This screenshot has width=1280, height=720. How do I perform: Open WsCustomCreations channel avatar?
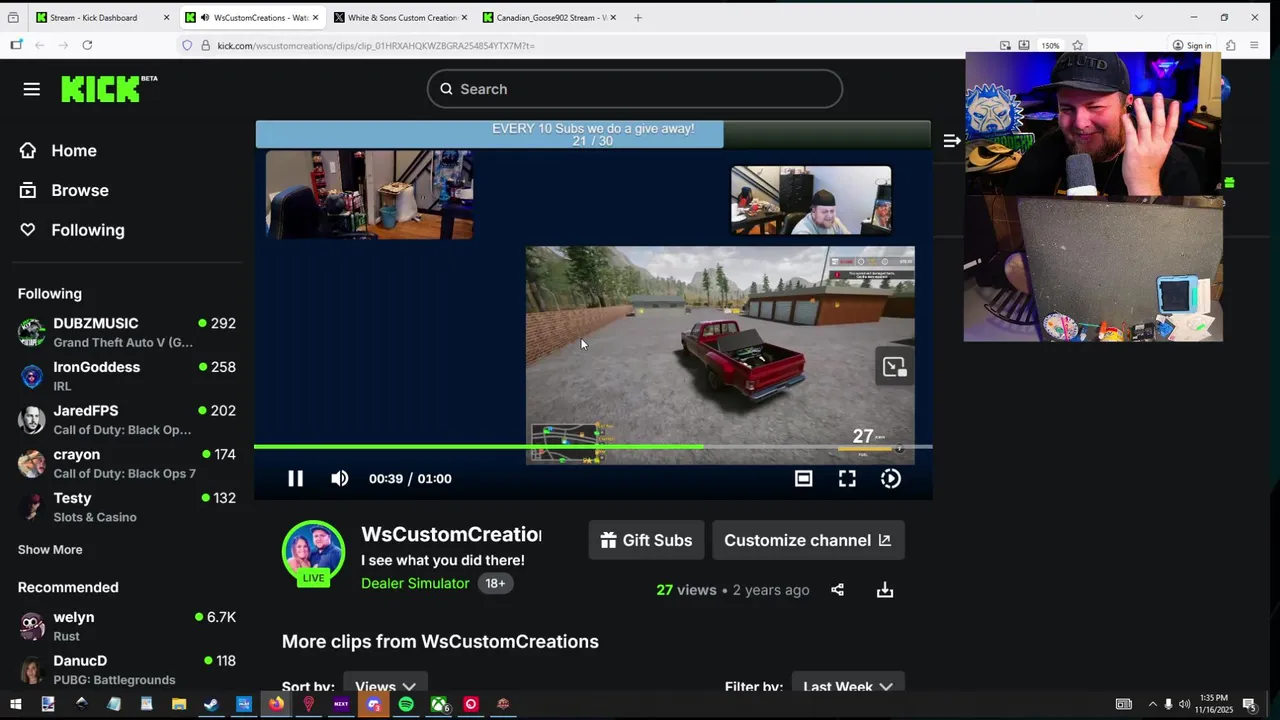tap(313, 549)
